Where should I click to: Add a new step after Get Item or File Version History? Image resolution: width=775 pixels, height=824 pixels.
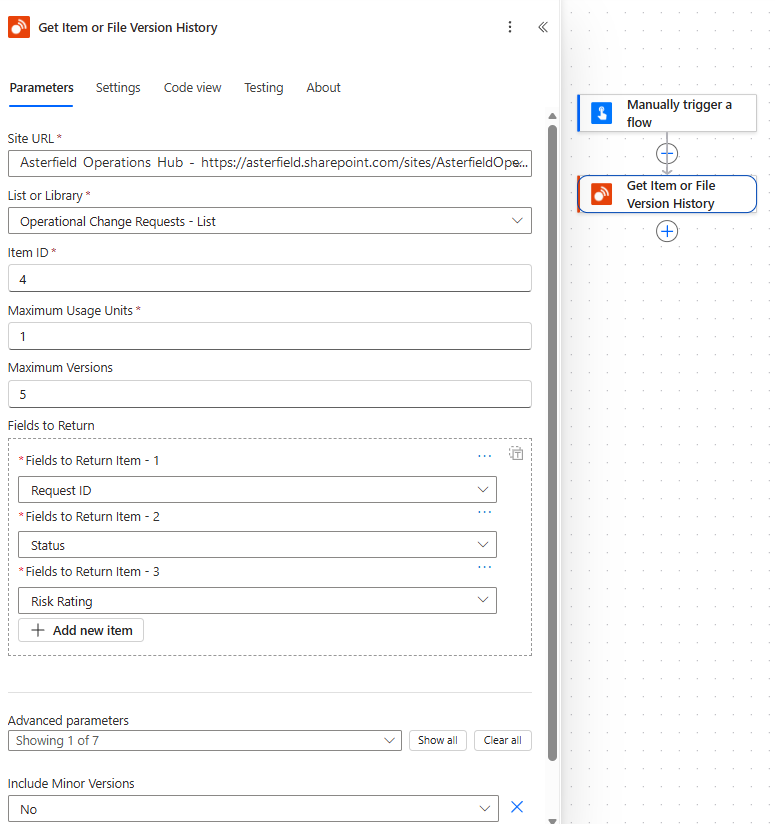667,231
